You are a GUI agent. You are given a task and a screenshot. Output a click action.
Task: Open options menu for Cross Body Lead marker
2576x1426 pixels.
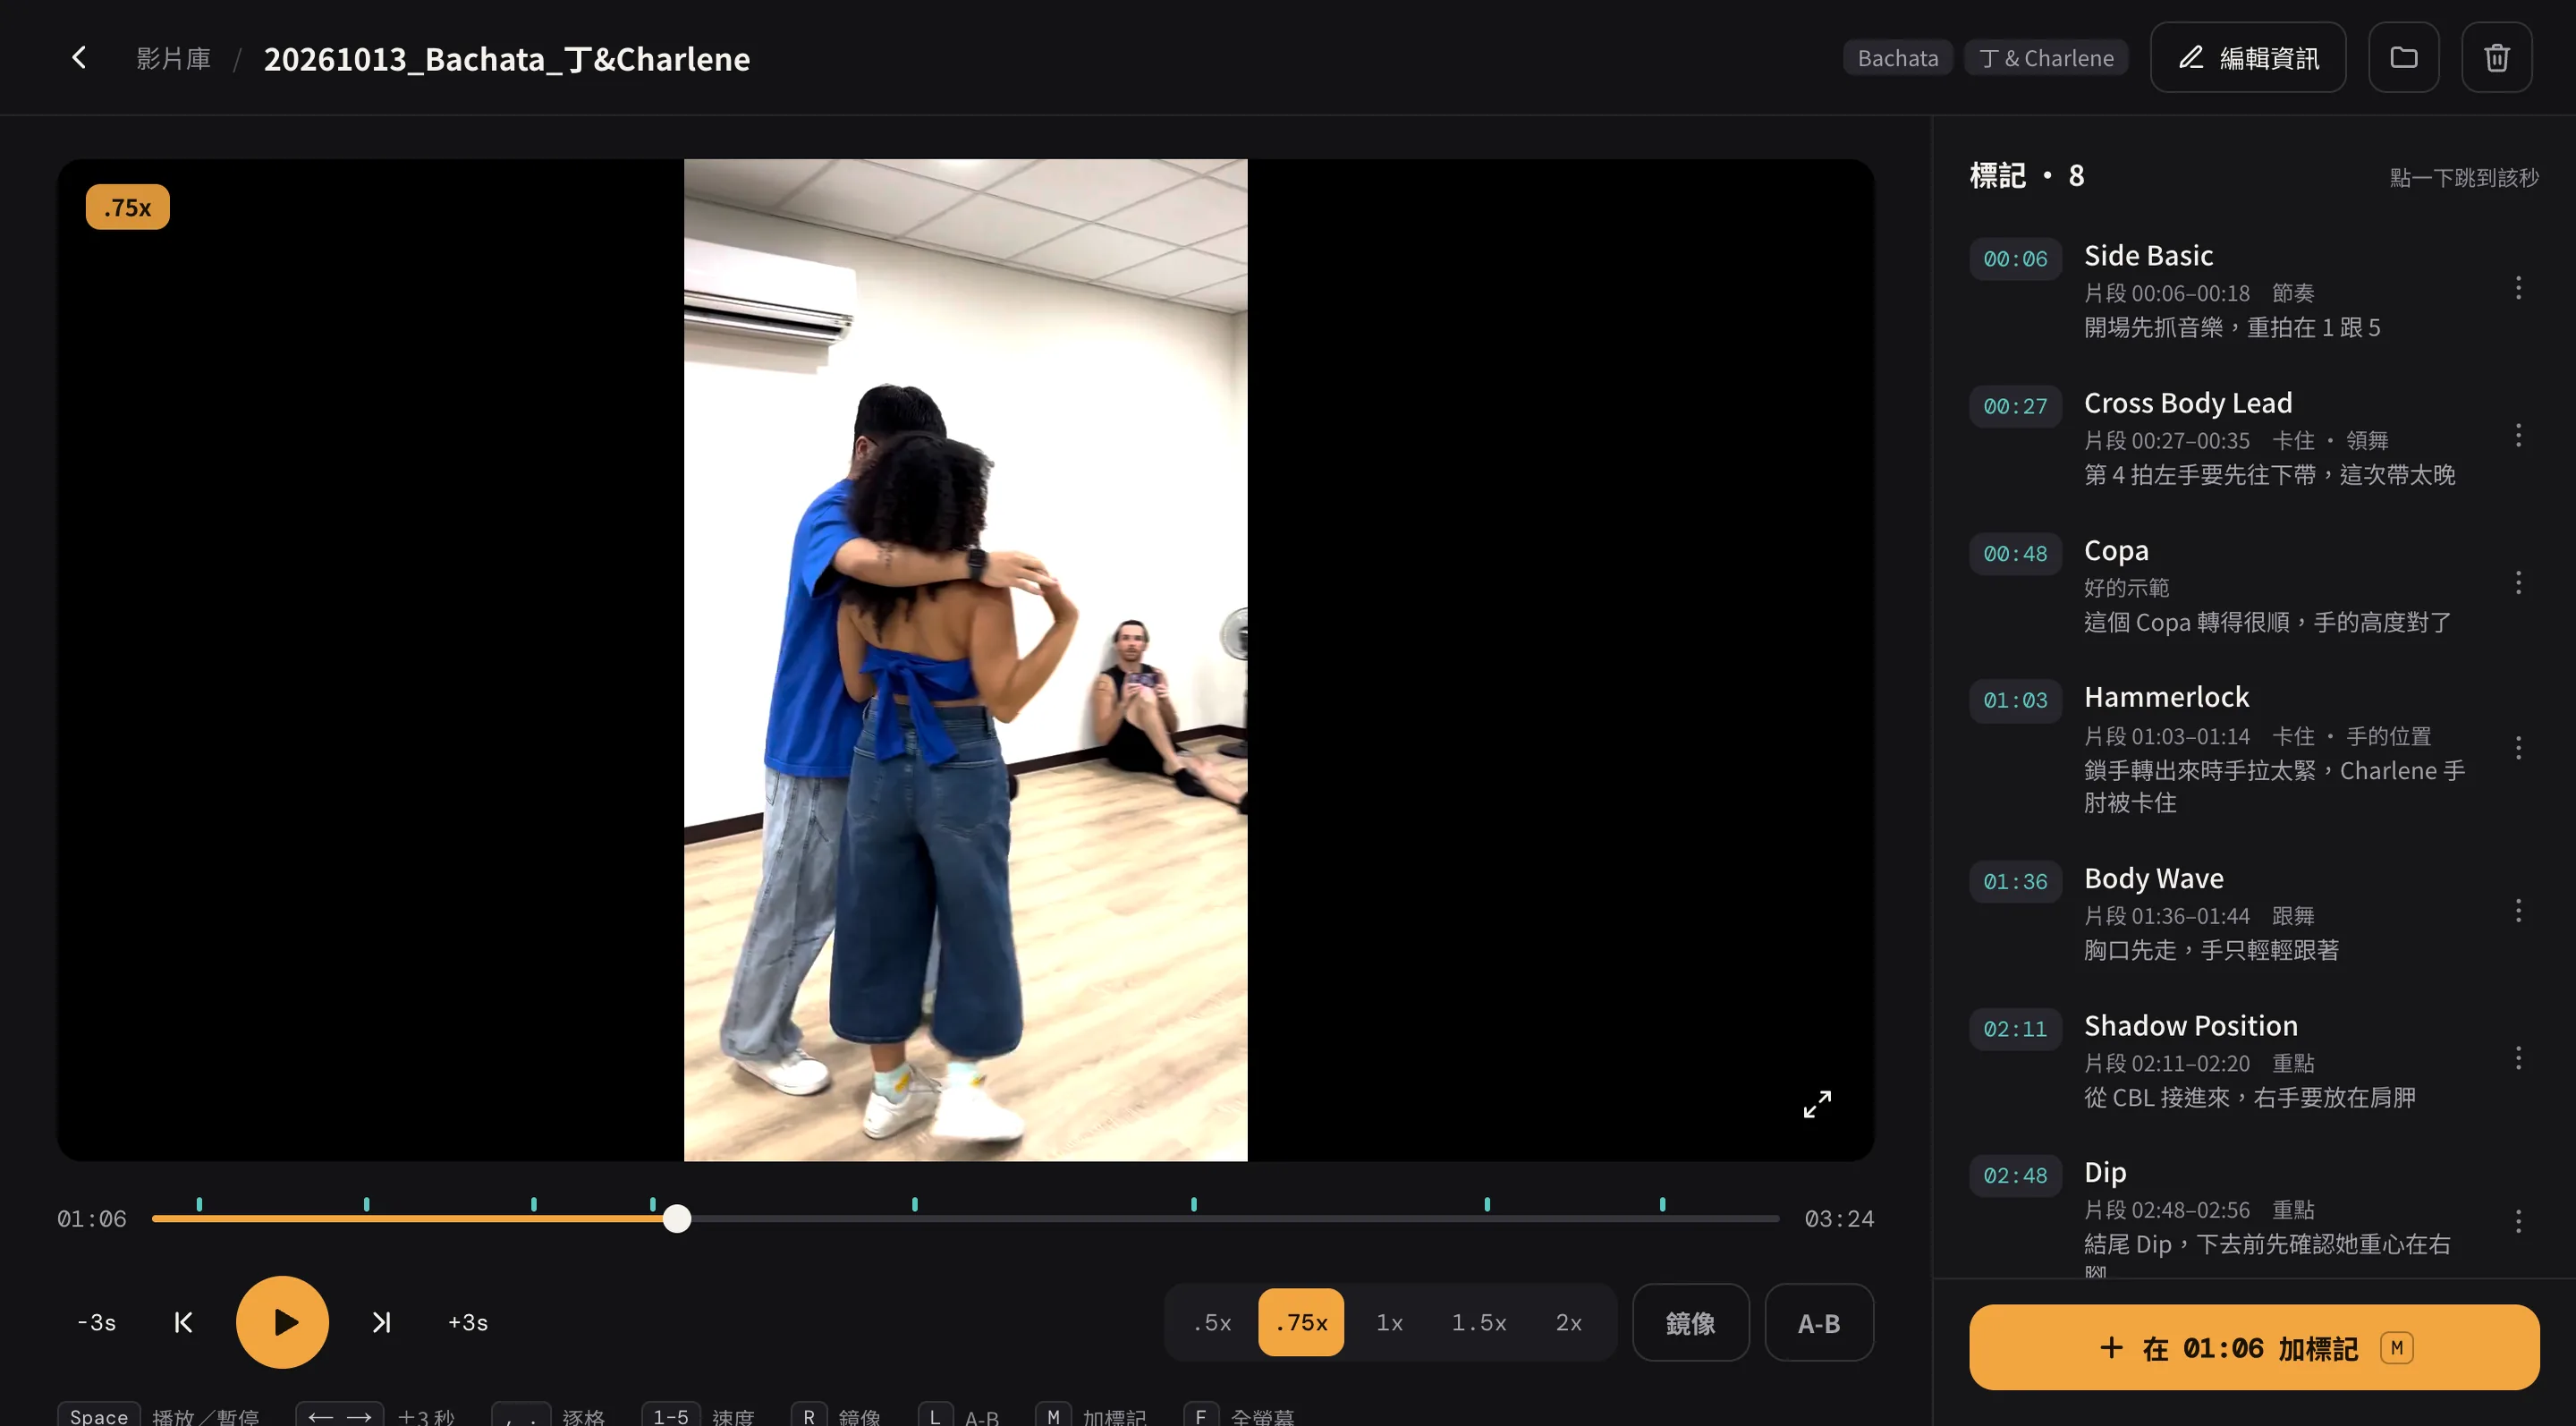coord(2518,435)
